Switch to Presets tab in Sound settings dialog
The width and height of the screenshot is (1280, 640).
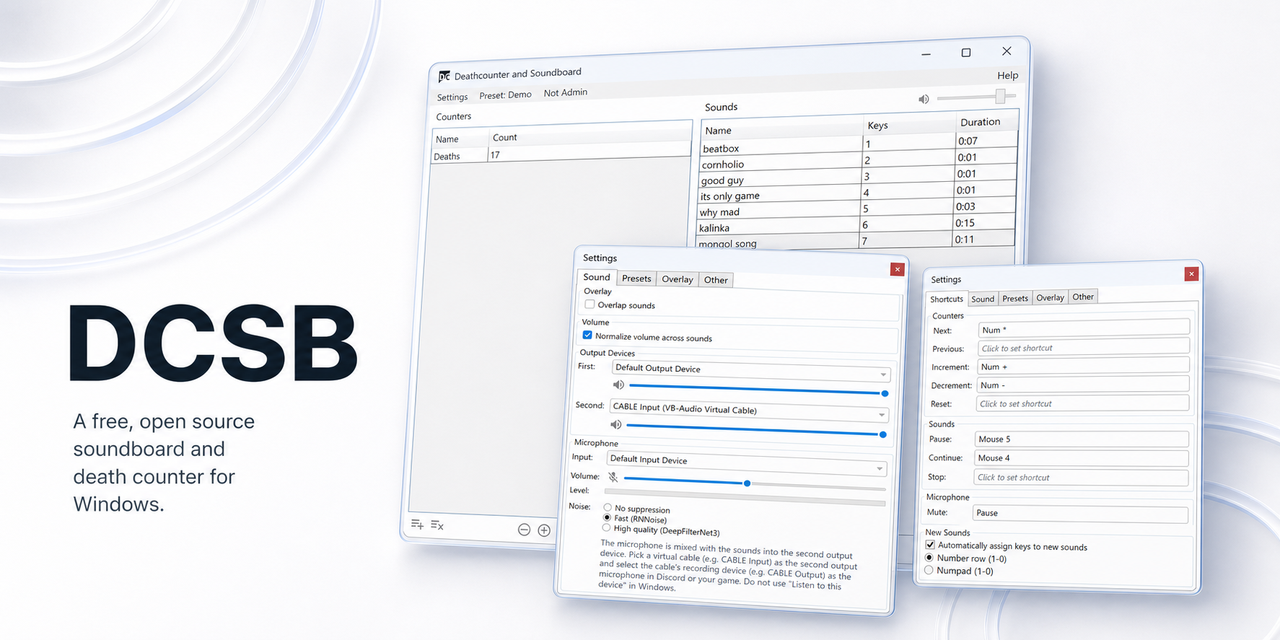click(635, 279)
